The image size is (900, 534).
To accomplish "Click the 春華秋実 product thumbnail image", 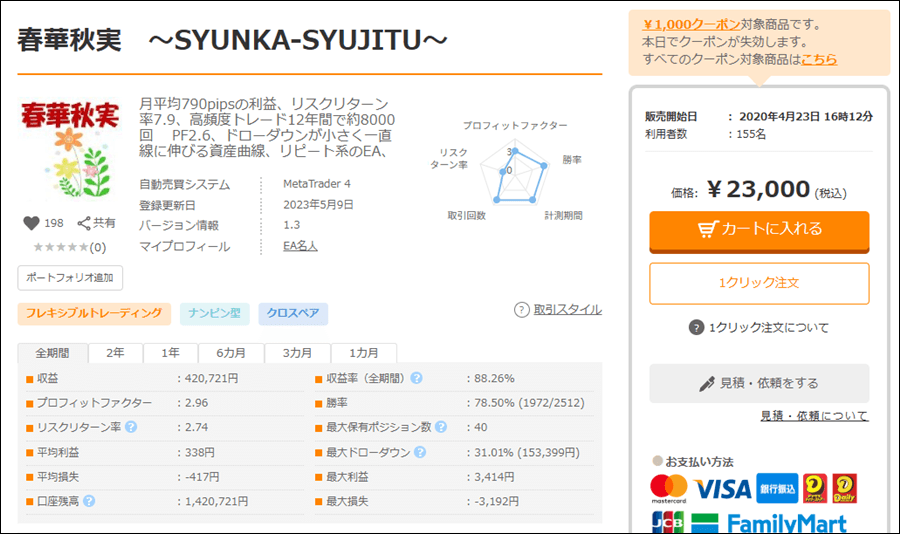I will (68, 148).
